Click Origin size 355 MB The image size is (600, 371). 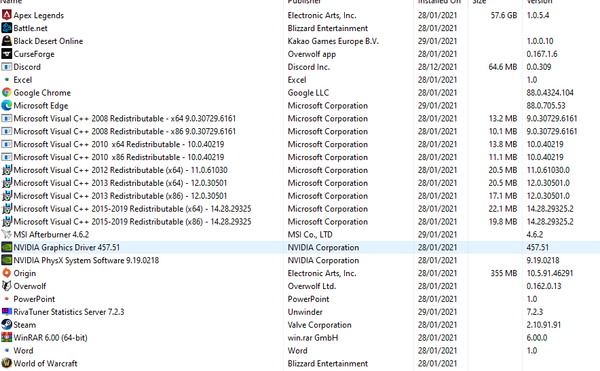pos(504,273)
